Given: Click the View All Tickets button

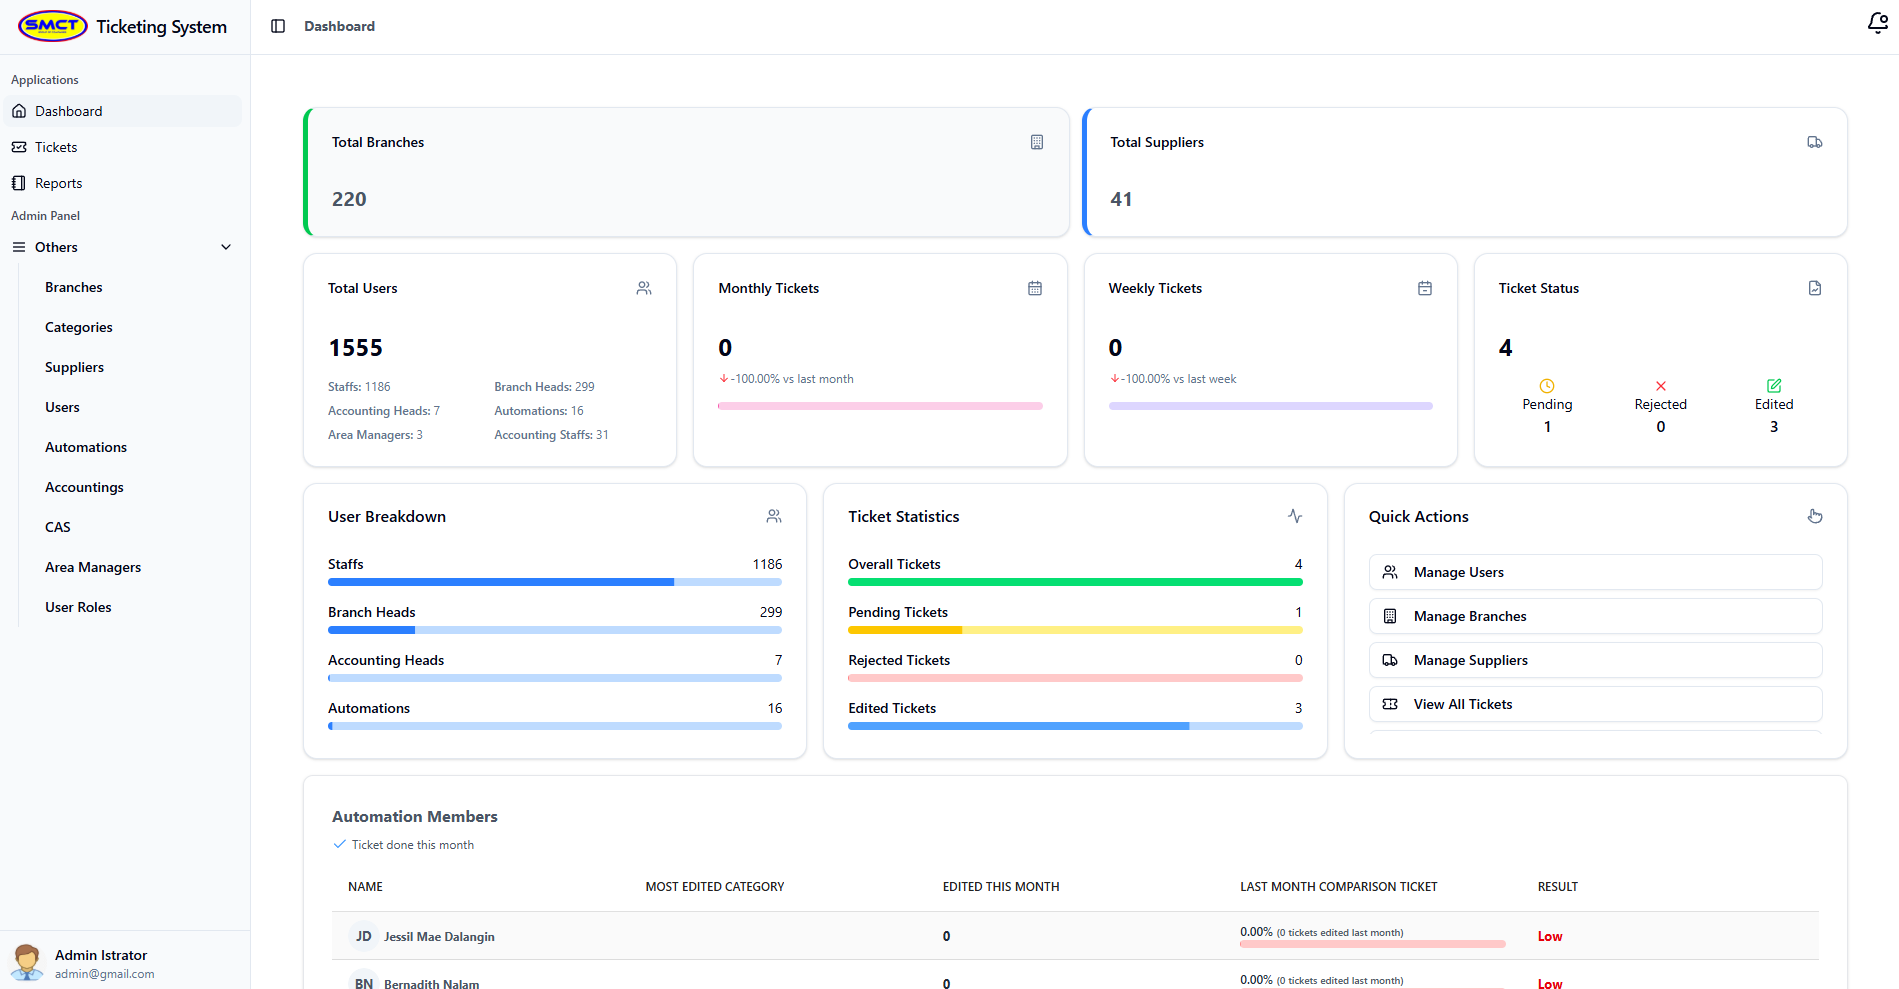Looking at the screenshot, I should [x=1595, y=704].
